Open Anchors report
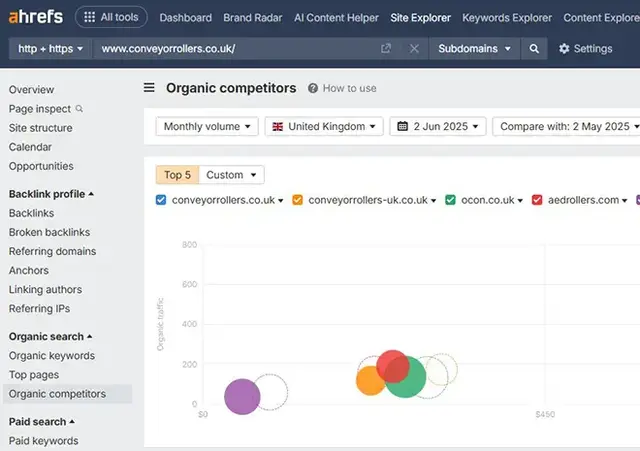 point(29,270)
